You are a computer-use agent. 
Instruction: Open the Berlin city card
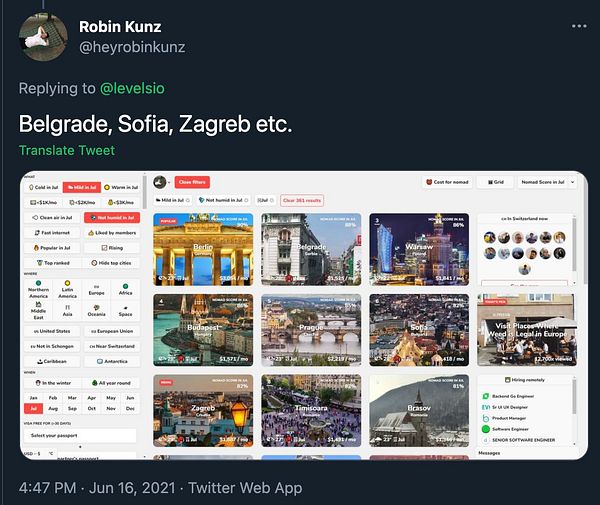point(203,249)
